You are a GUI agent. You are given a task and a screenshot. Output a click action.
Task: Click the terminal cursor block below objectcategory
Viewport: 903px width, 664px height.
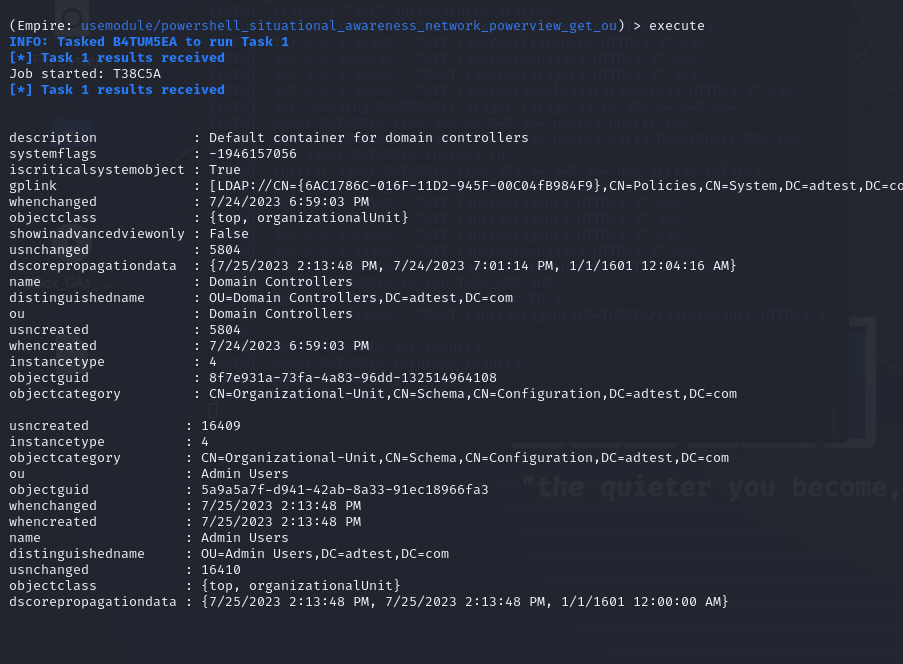(x=213, y=410)
